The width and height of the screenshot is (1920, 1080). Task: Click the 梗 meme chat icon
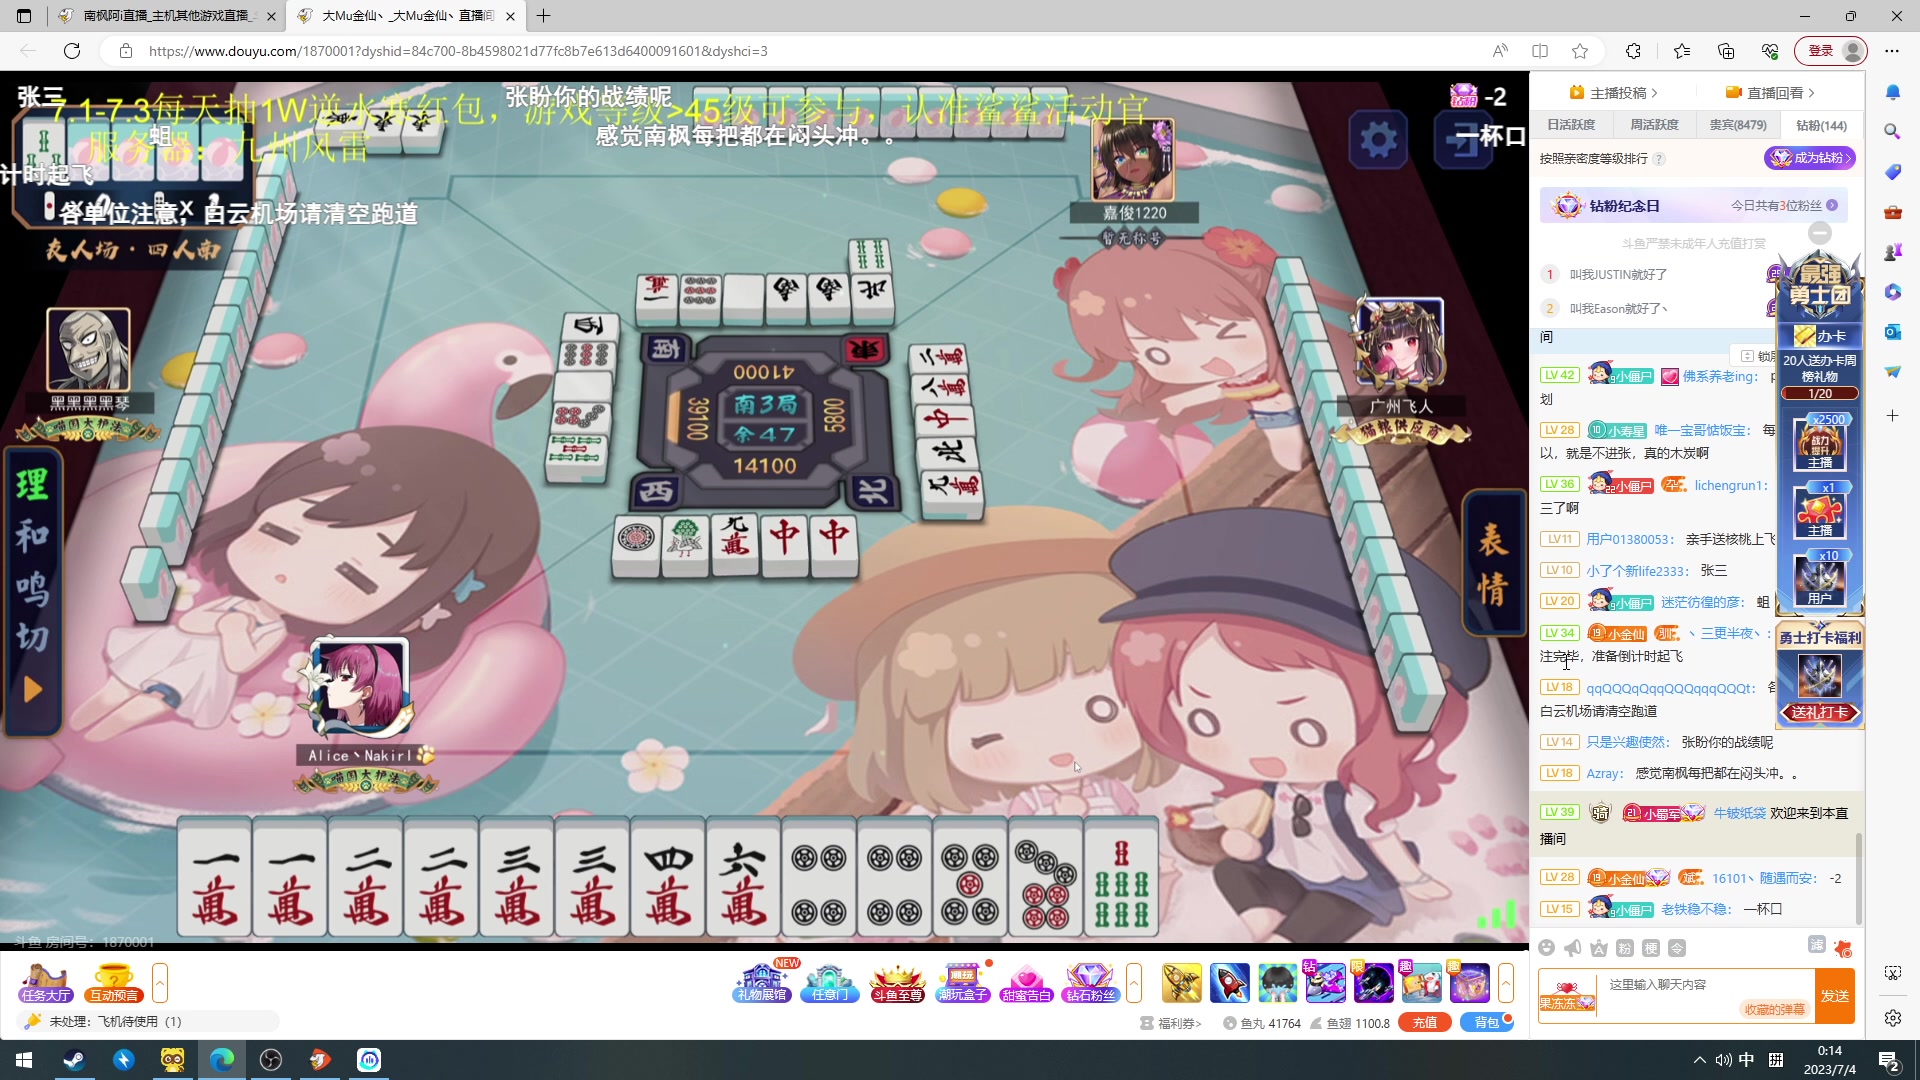1651,948
